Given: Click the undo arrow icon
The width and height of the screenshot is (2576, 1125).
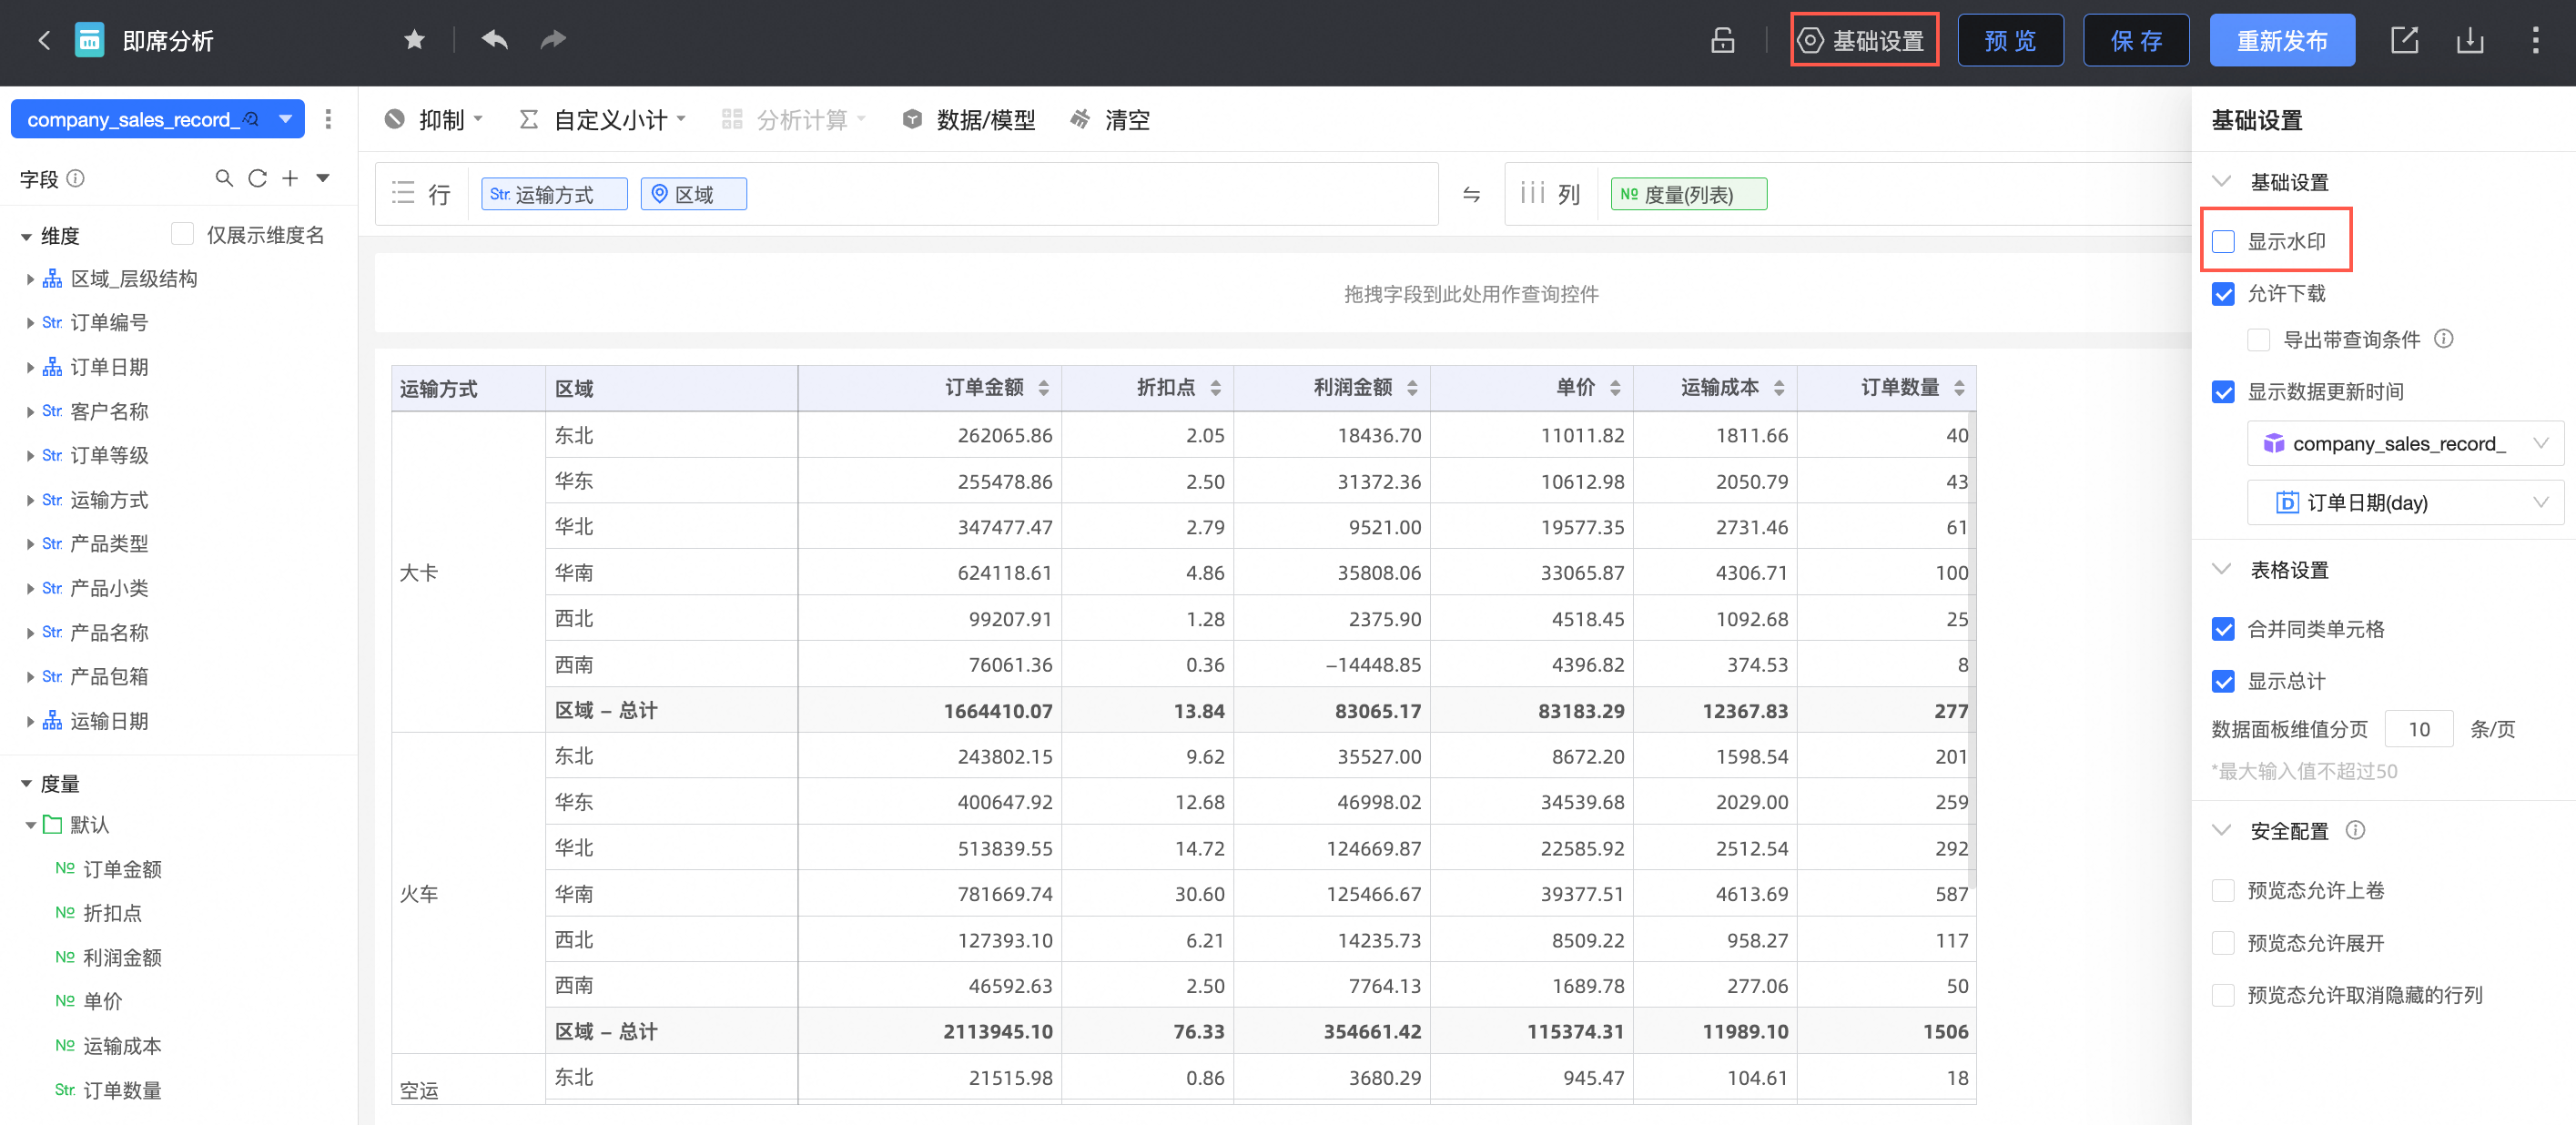Looking at the screenshot, I should pos(494,40).
